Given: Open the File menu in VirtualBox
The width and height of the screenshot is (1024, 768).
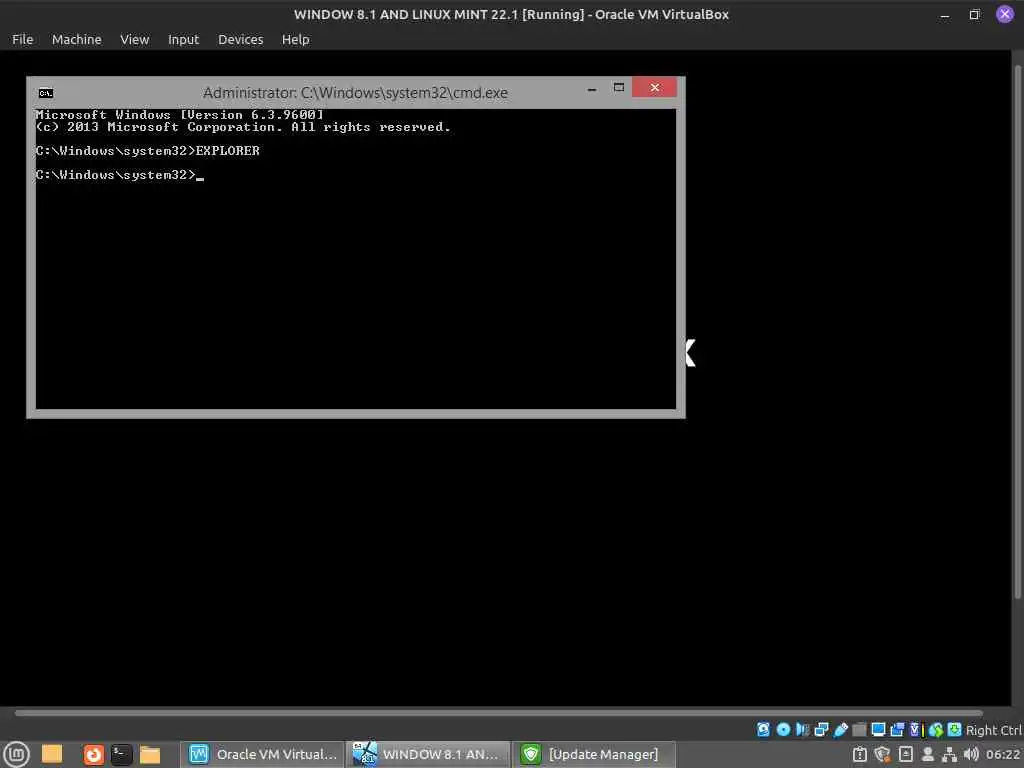Looking at the screenshot, I should point(22,40).
